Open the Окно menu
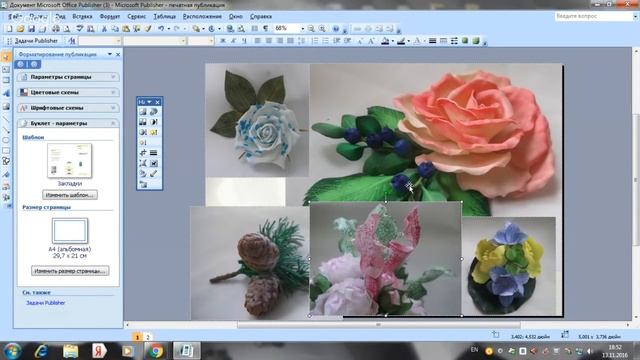This screenshot has width=640, height=360. coord(236,17)
